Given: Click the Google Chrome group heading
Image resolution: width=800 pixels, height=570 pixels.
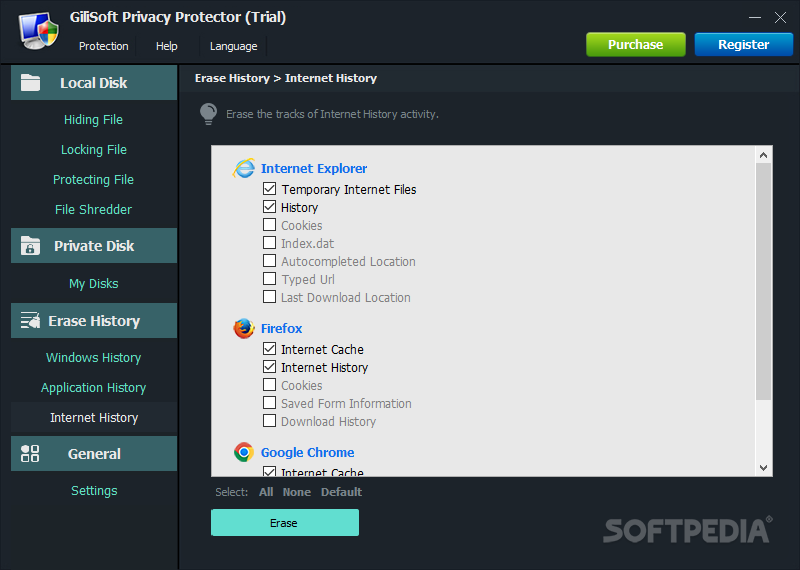Looking at the screenshot, I should [307, 452].
